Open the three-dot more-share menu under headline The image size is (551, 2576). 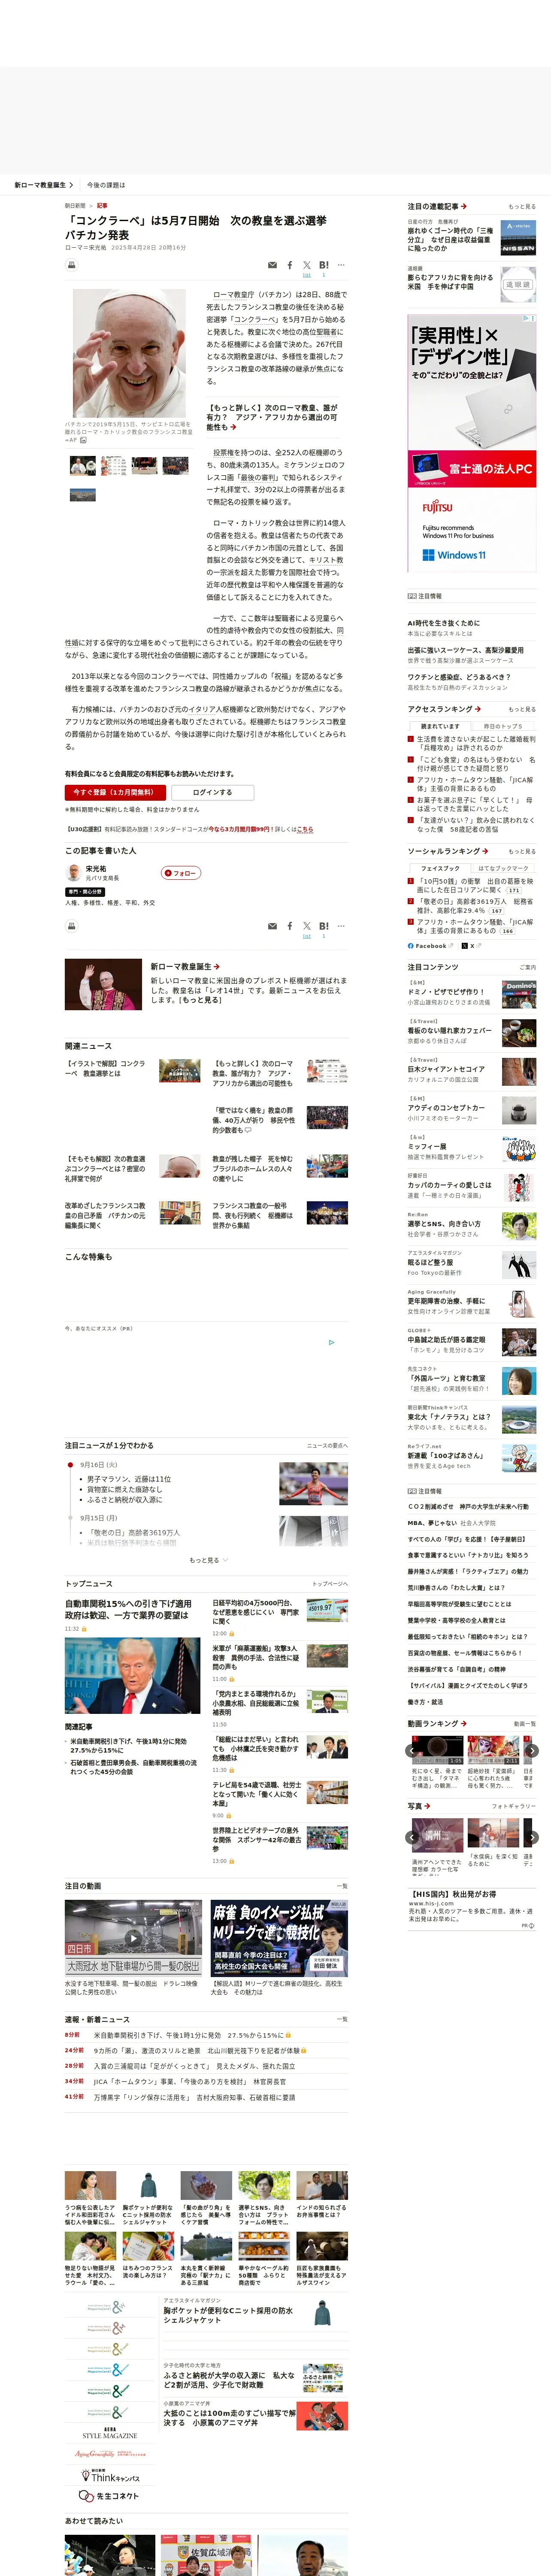click(x=341, y=265)
